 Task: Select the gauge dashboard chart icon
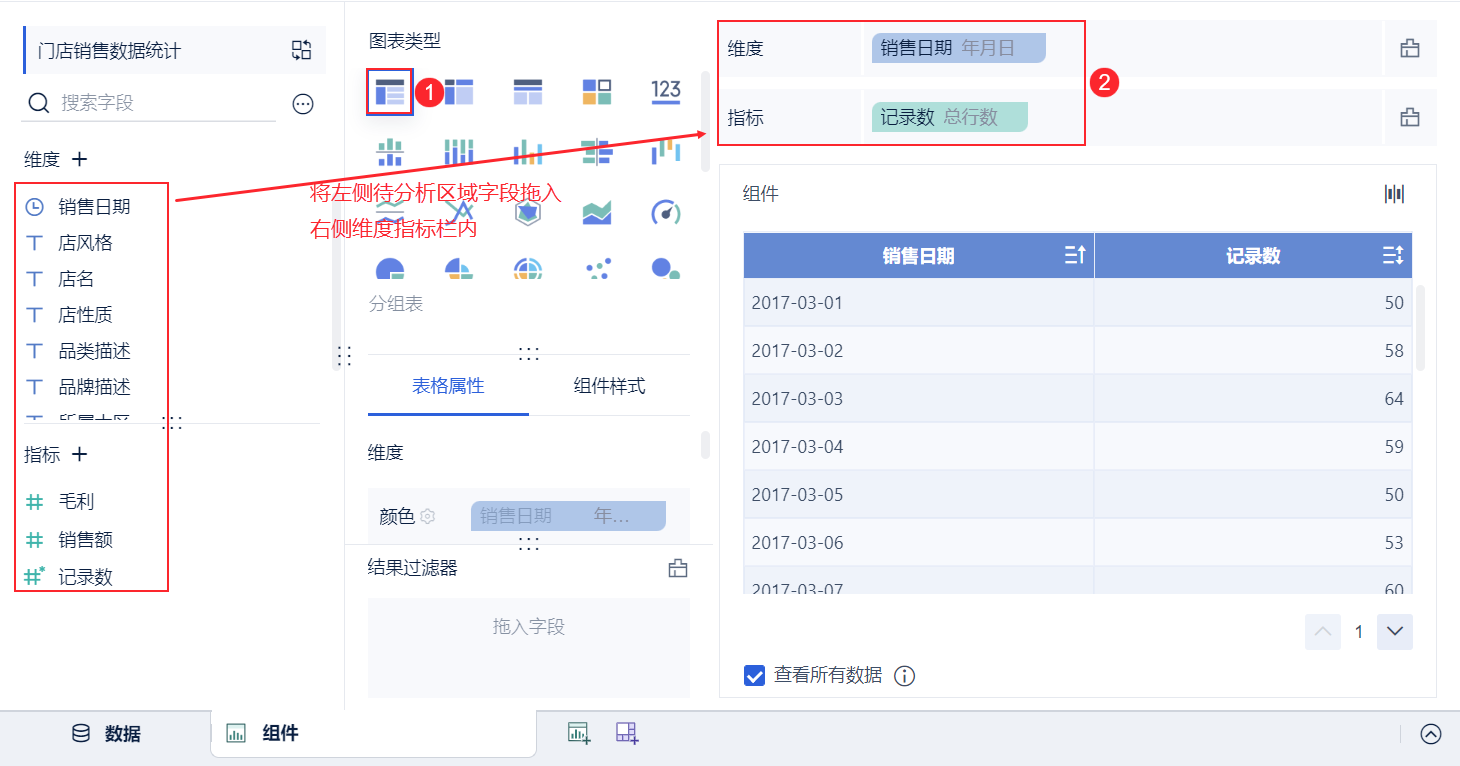(666, 212)
